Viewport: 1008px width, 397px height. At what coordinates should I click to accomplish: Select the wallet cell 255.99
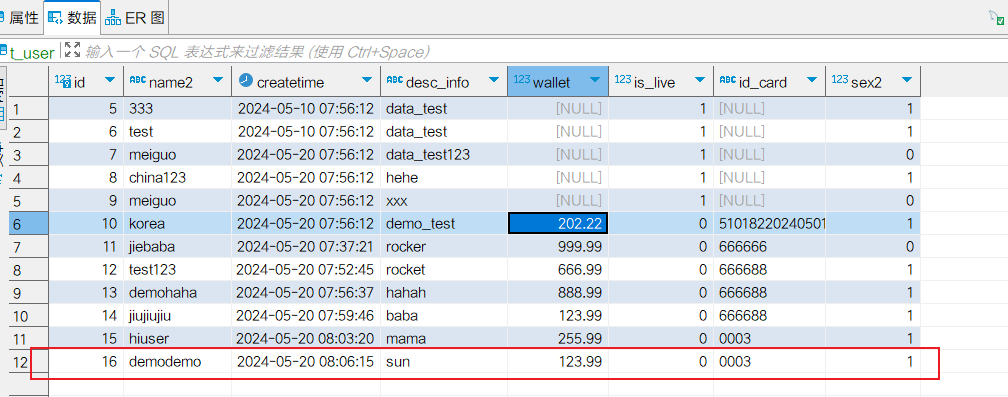point(557,339)
